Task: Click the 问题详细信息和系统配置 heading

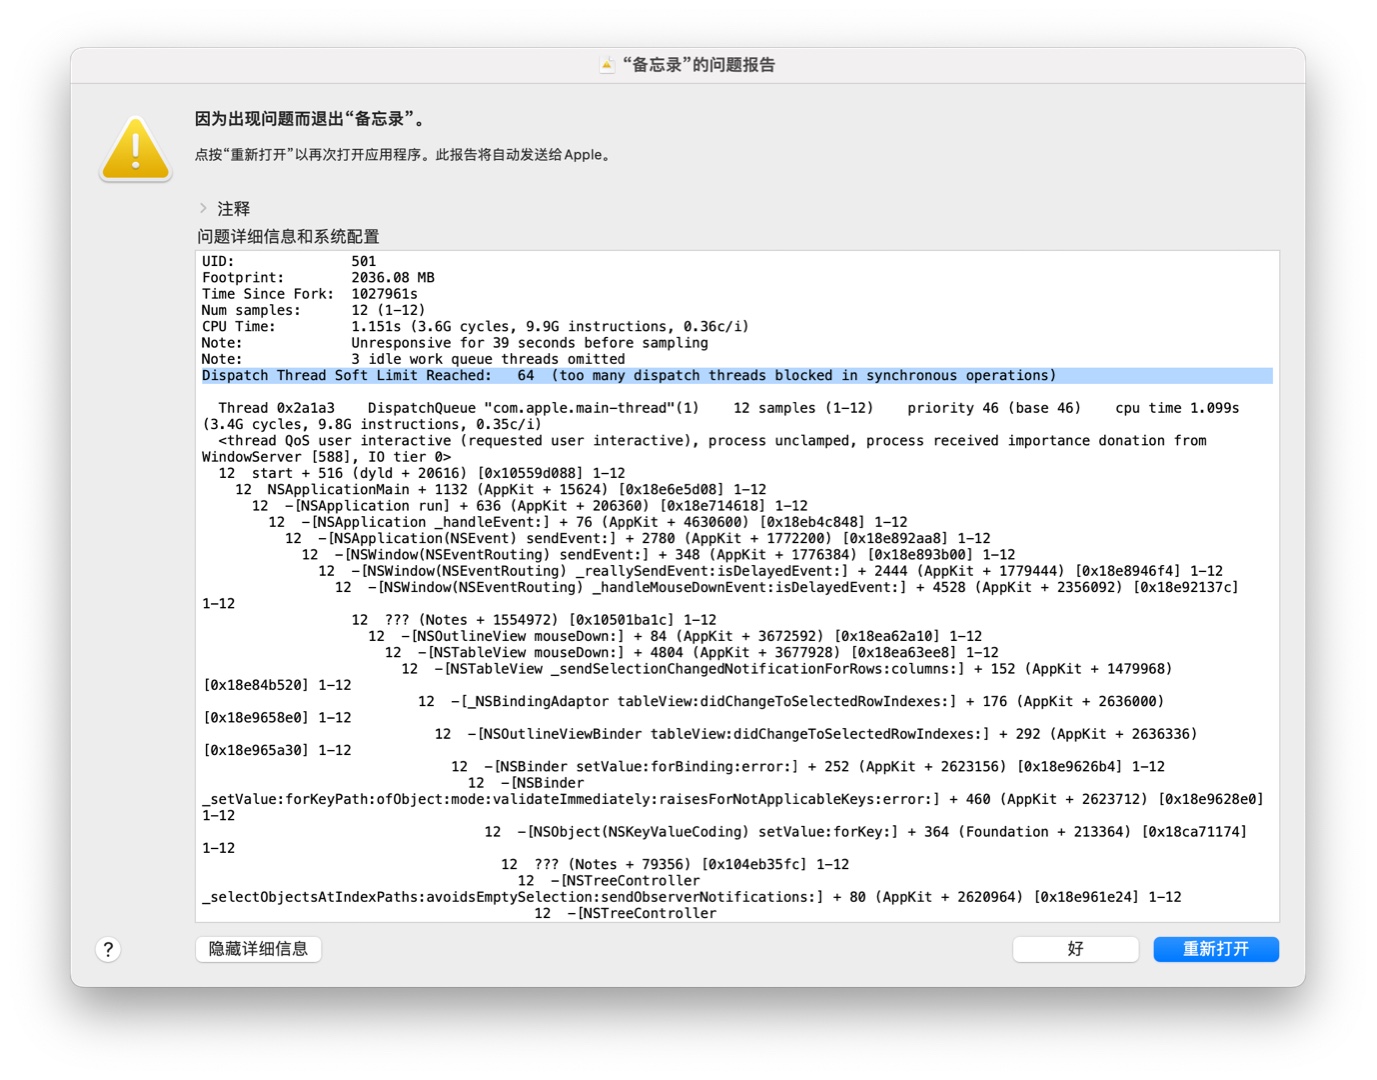Action: pyautogui.click(x=288, y=237)
